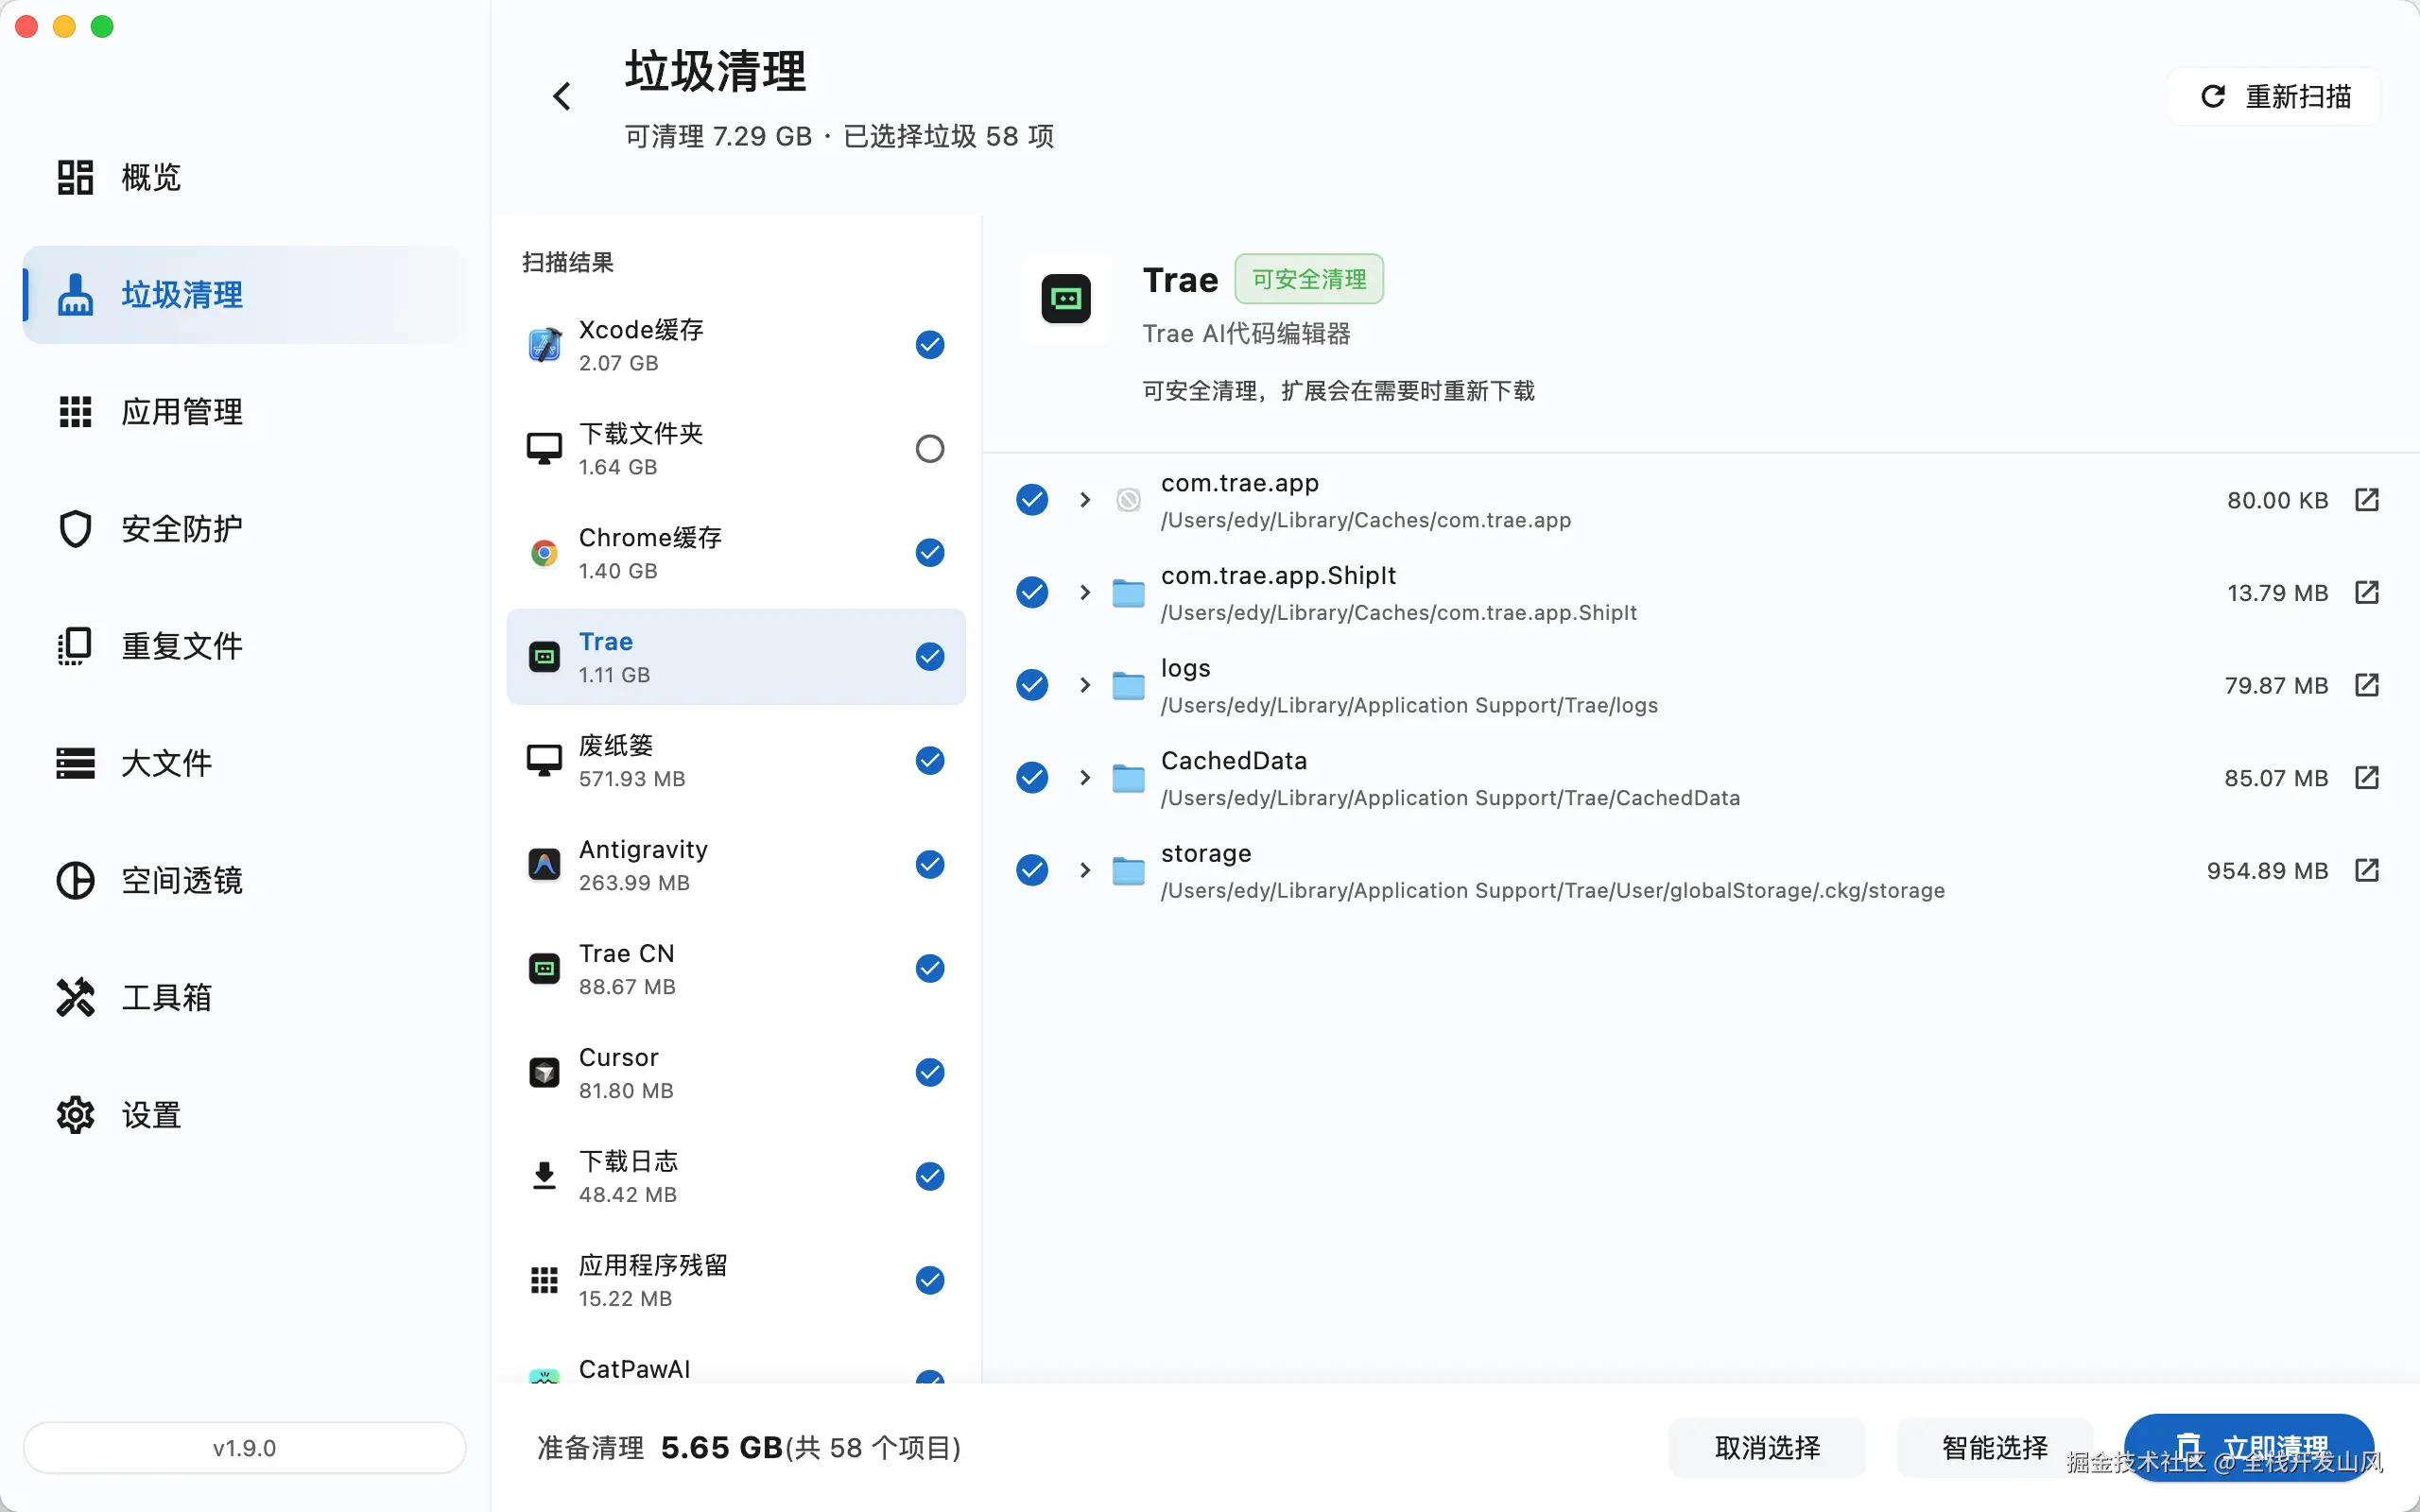The width and height of the screenshot is (2420, 1512).
Task: Open storage folder location via external-link icon
Action: pos(2366,870)
